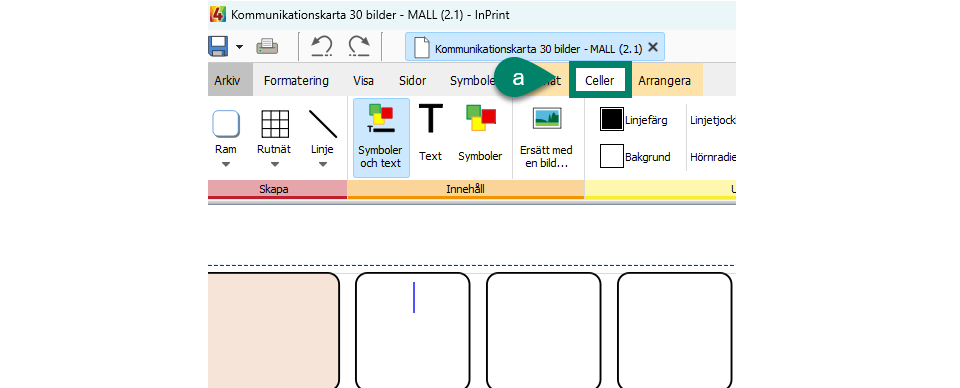The image size is (960, 388).
Task: Choose Text only content mode
Action: coord(430,133)
